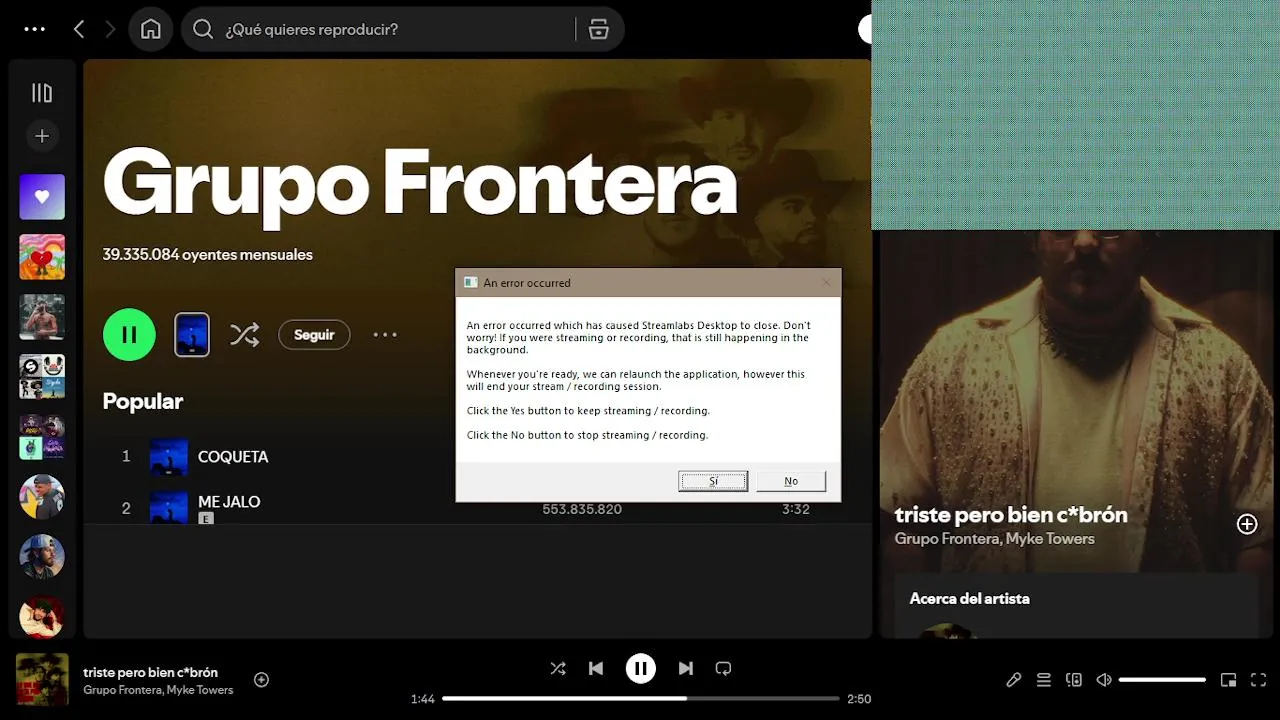Toggle shuffle in the player controls
Image resolution: width=1280 pixels, height=720 pixels.
[558, 668]
